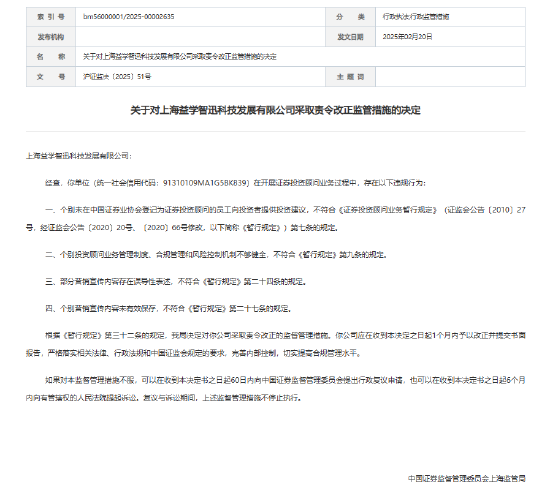The height and width of the screenshot is (493, 550).
Task: Click the paragraph beginning 如果对本监督管理措施不服
Action: point(276,389)
